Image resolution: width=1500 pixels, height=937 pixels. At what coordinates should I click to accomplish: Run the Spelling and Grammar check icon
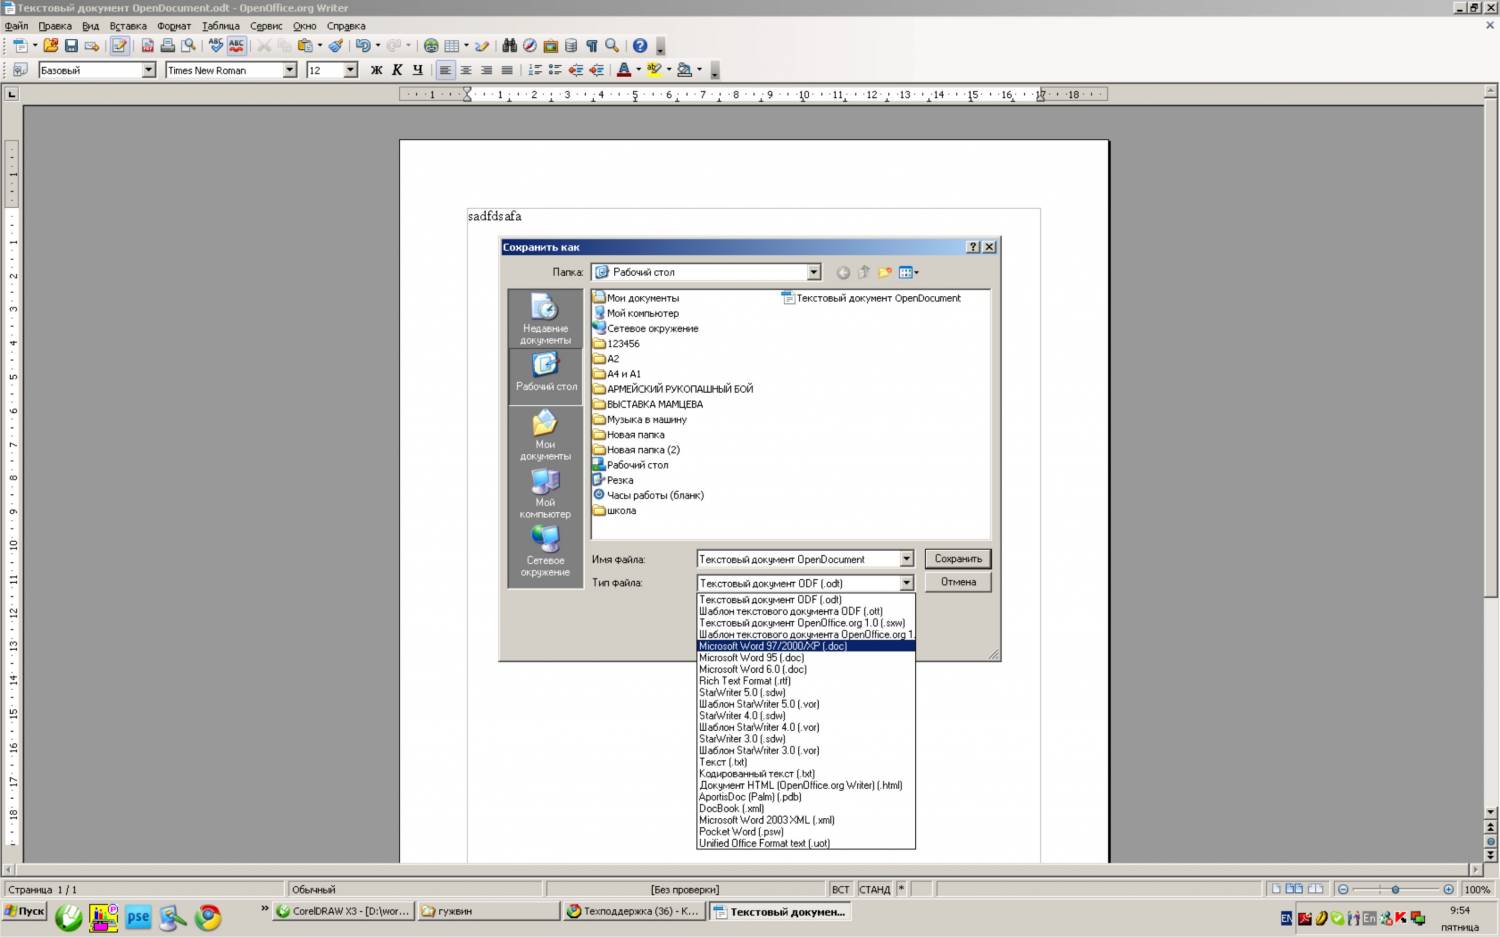point(215,45)
